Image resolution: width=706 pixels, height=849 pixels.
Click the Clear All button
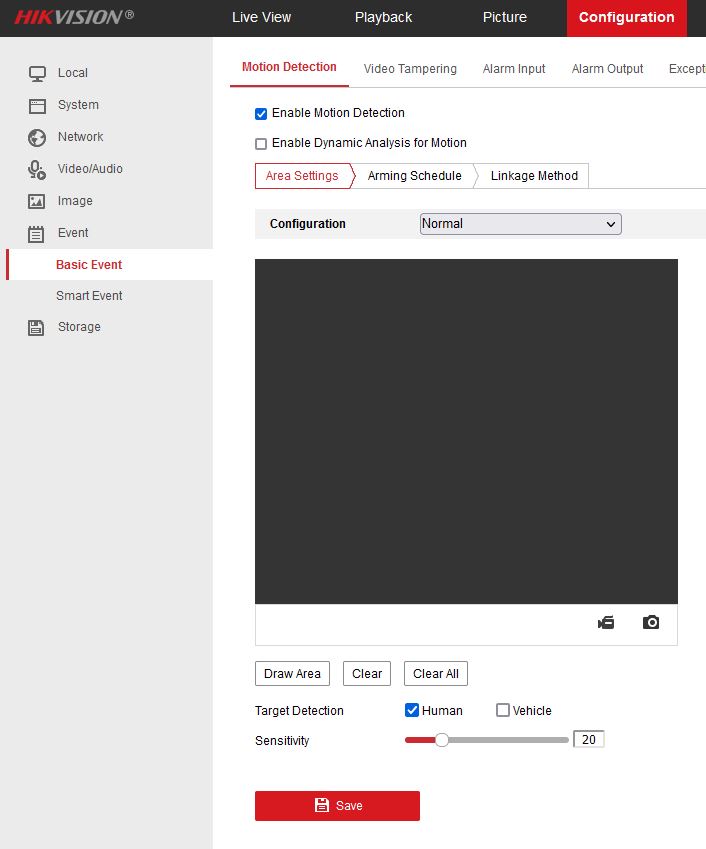[435, 674]
